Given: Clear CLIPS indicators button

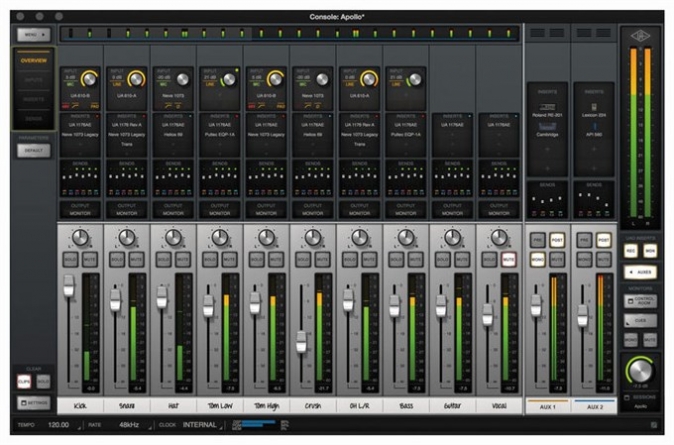Looking at the screenshot, I should (x=24, y=381).
